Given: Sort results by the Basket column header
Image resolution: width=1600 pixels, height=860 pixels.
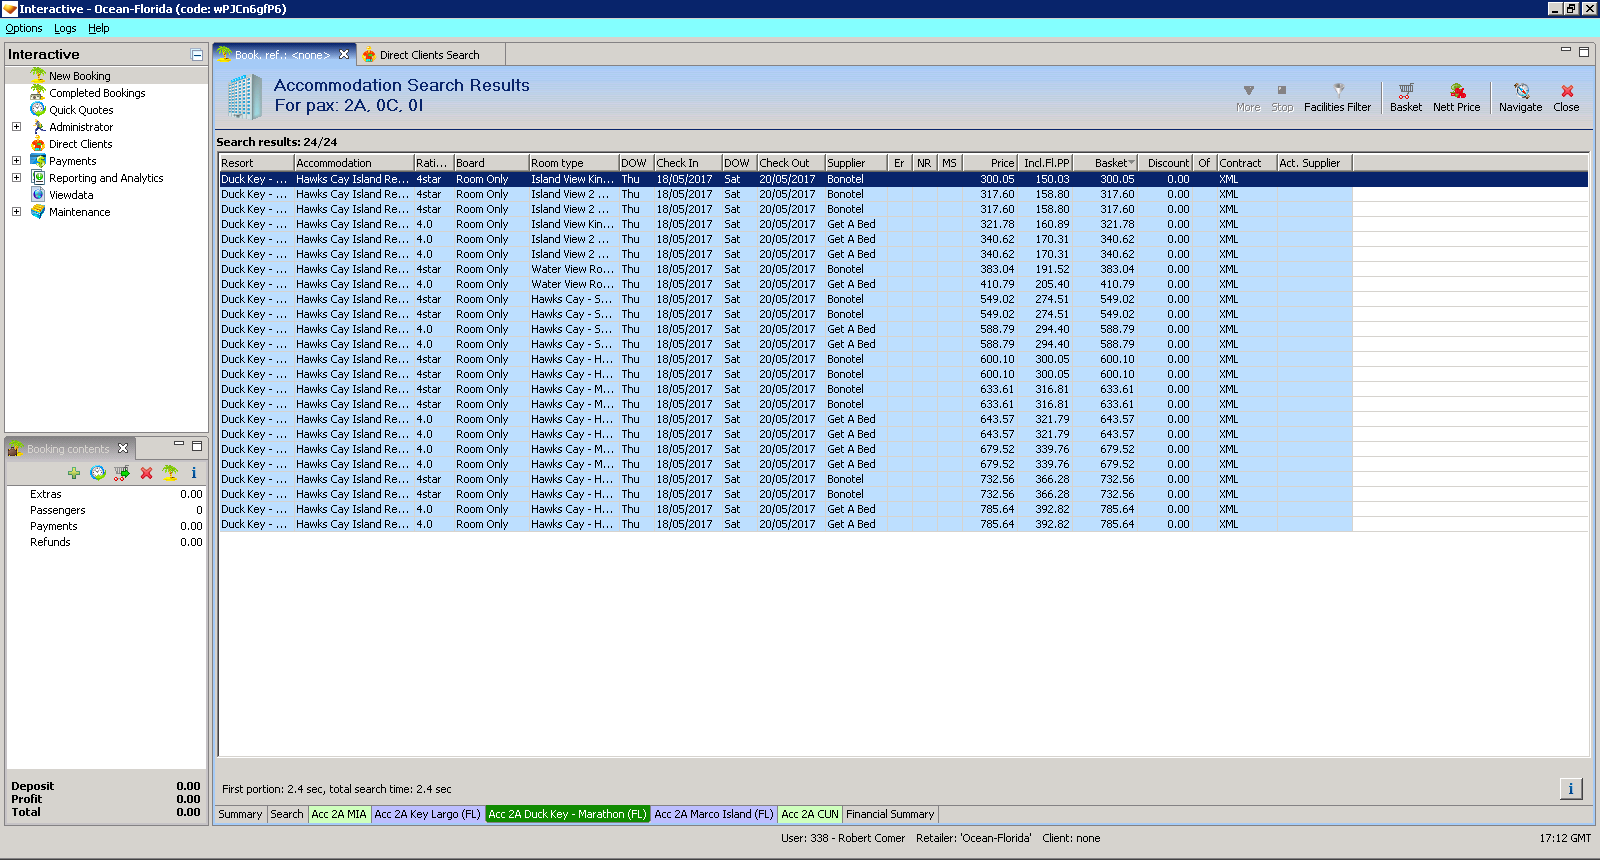Looking at the screenshot, I should [x=1110, y=163].
